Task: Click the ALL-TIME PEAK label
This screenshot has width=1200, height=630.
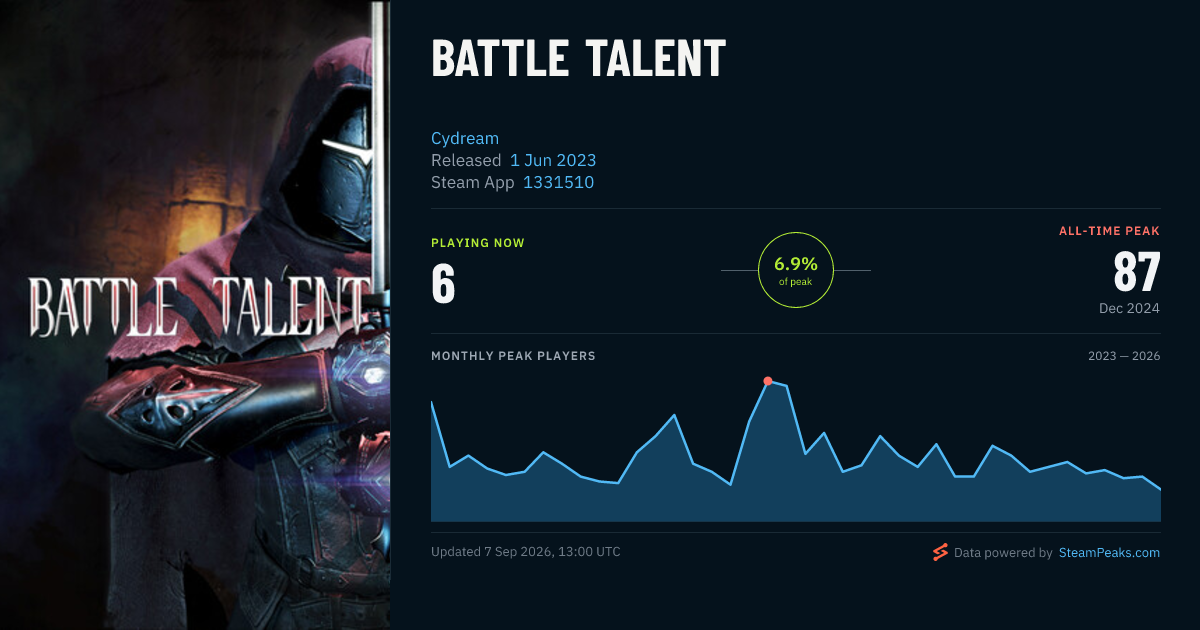Action: pos(1109,231)
